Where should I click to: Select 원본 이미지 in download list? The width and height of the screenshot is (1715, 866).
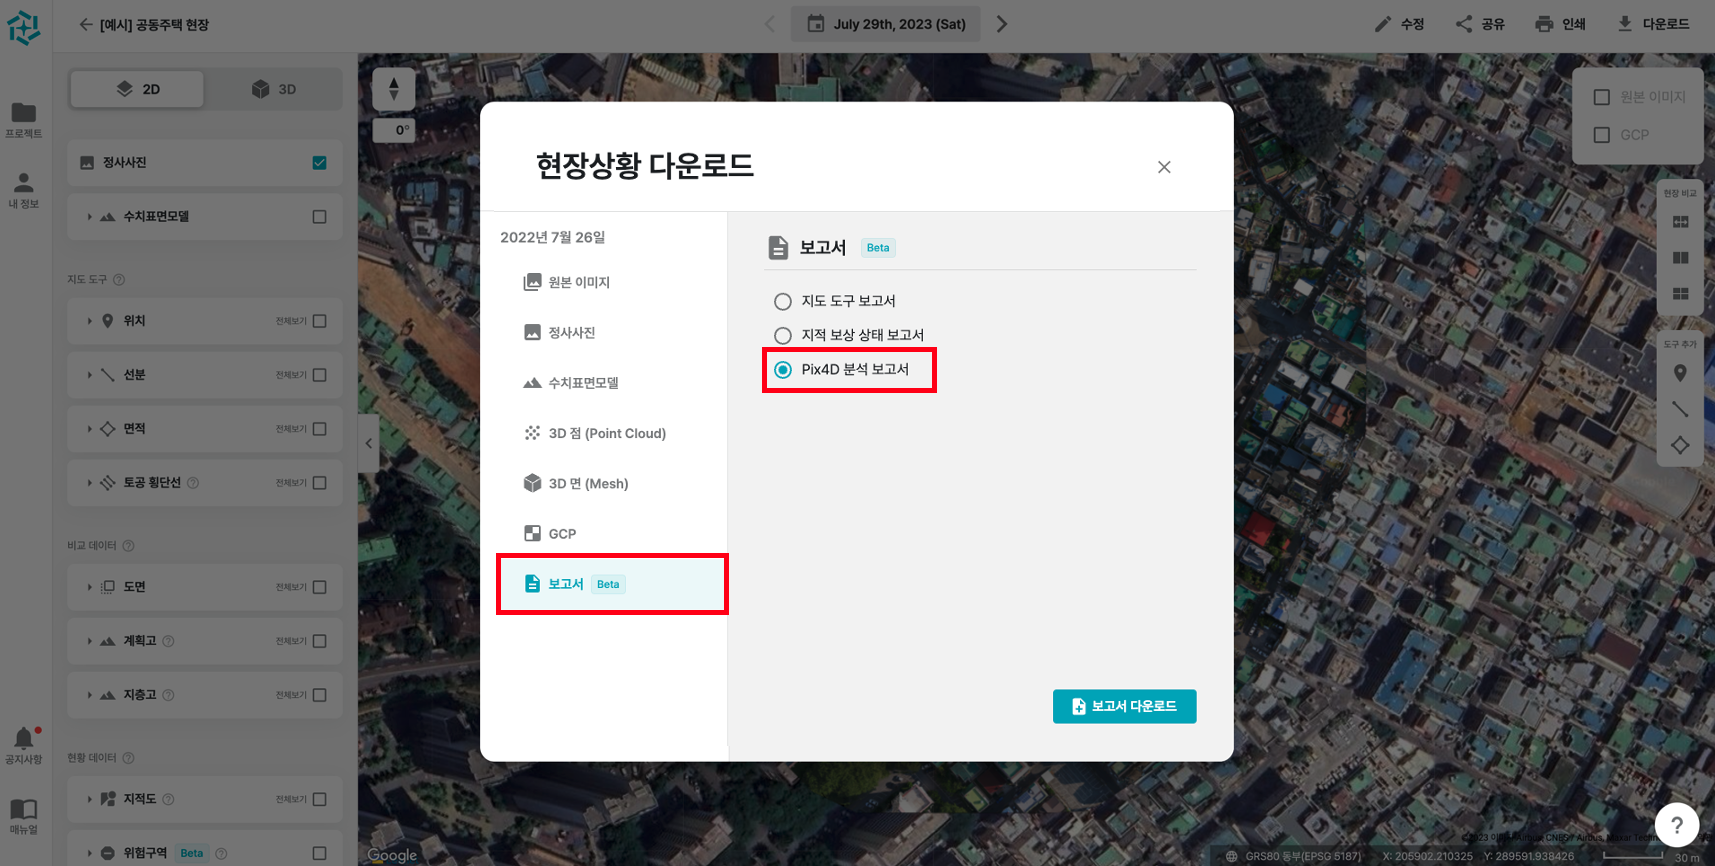pos(578,282)
